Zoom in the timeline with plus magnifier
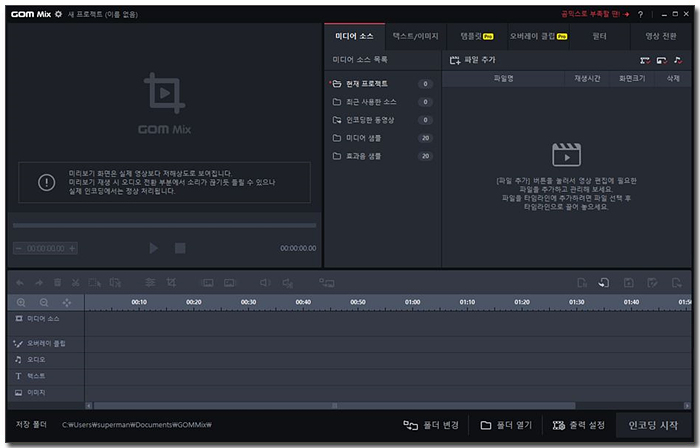 click(x=21, y=303)
